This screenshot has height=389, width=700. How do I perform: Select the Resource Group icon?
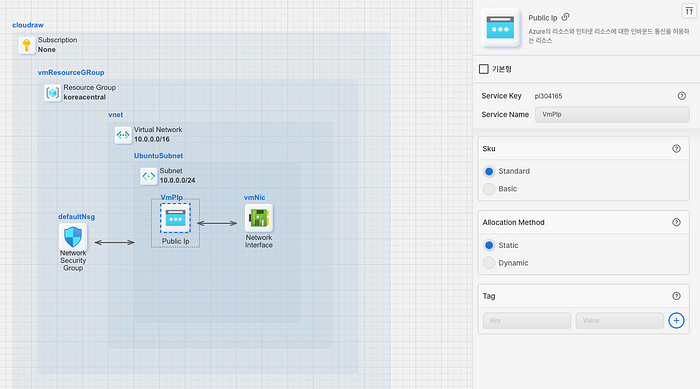[53, 93]
